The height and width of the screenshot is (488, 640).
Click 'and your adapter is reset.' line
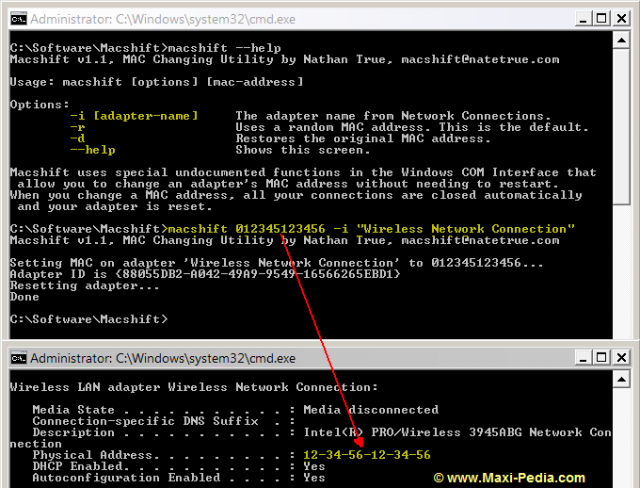pos(115,206)
